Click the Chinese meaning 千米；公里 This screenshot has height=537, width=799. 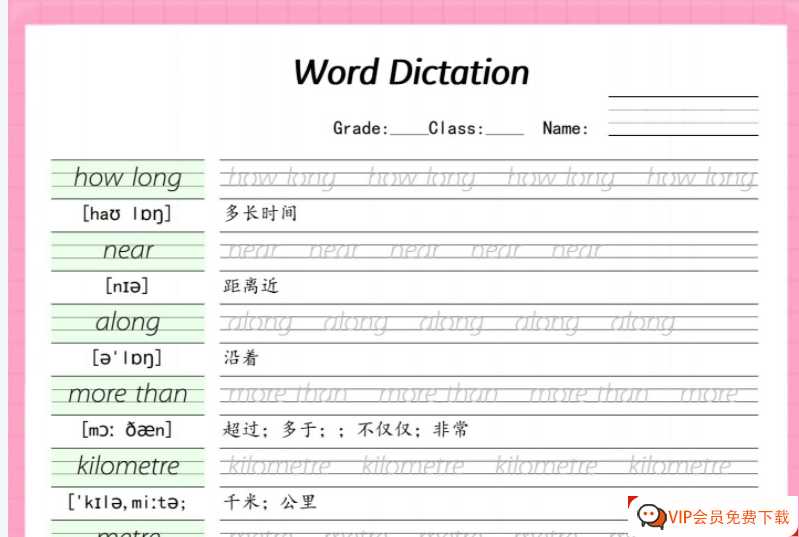(x=269, y=502)
